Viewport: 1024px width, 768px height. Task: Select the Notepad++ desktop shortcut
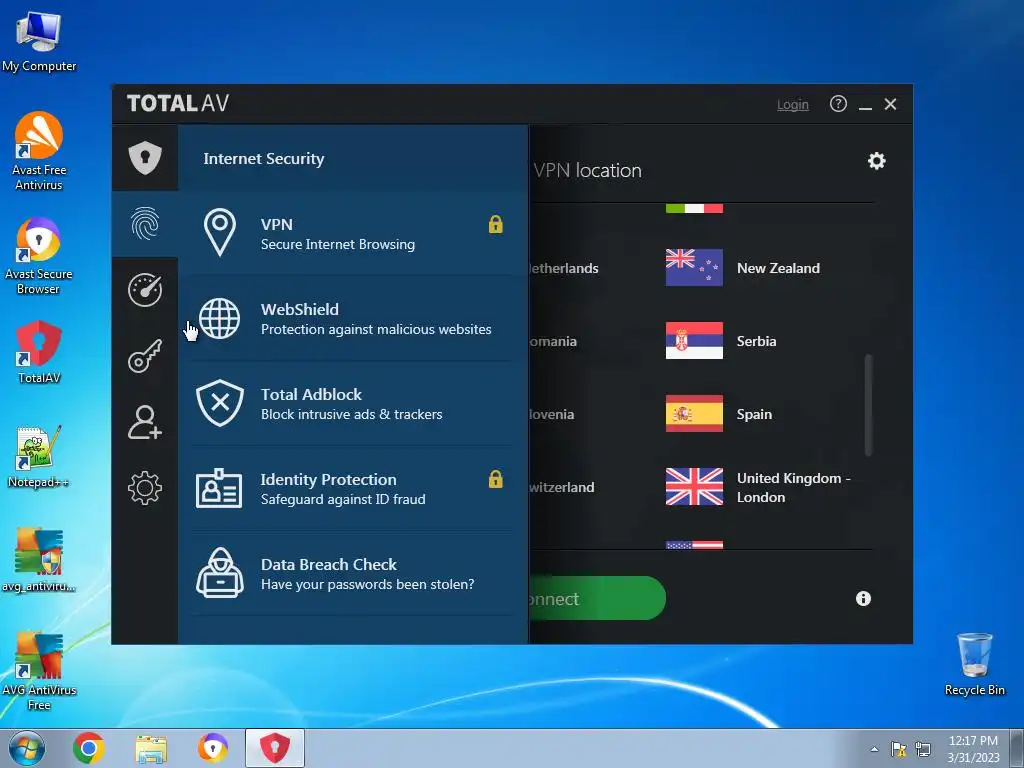39,456
